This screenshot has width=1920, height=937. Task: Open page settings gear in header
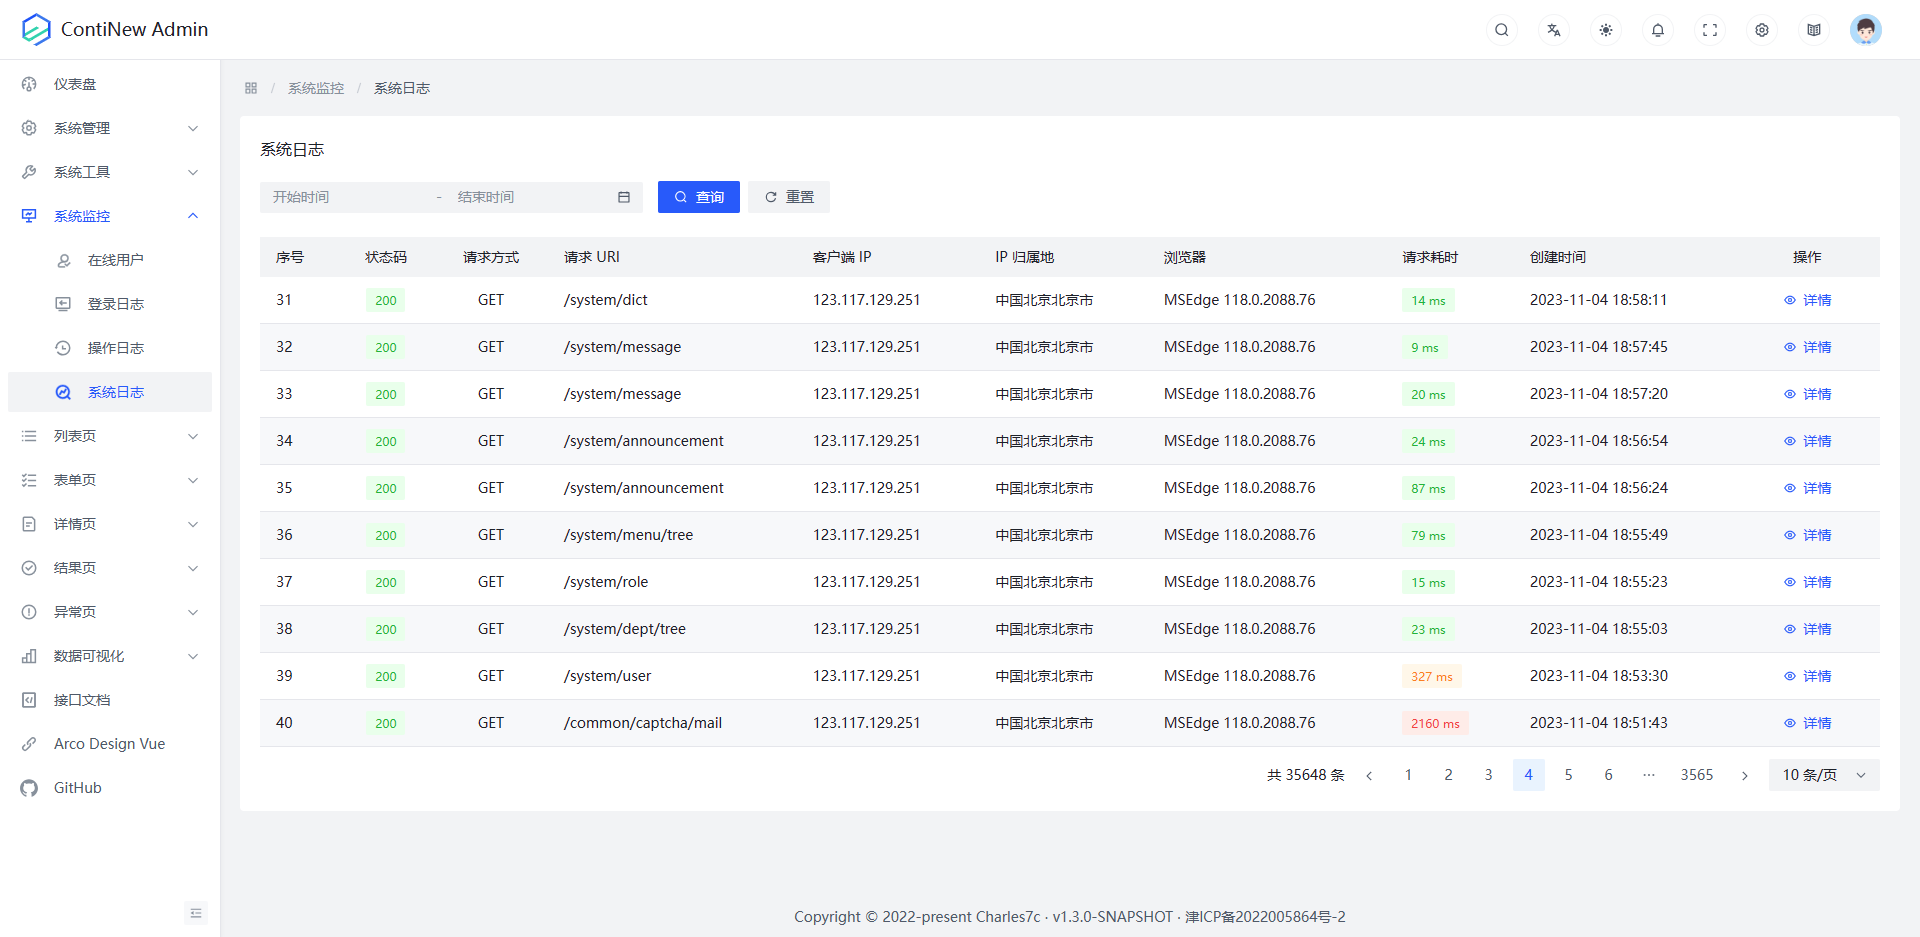[1761, 30]
